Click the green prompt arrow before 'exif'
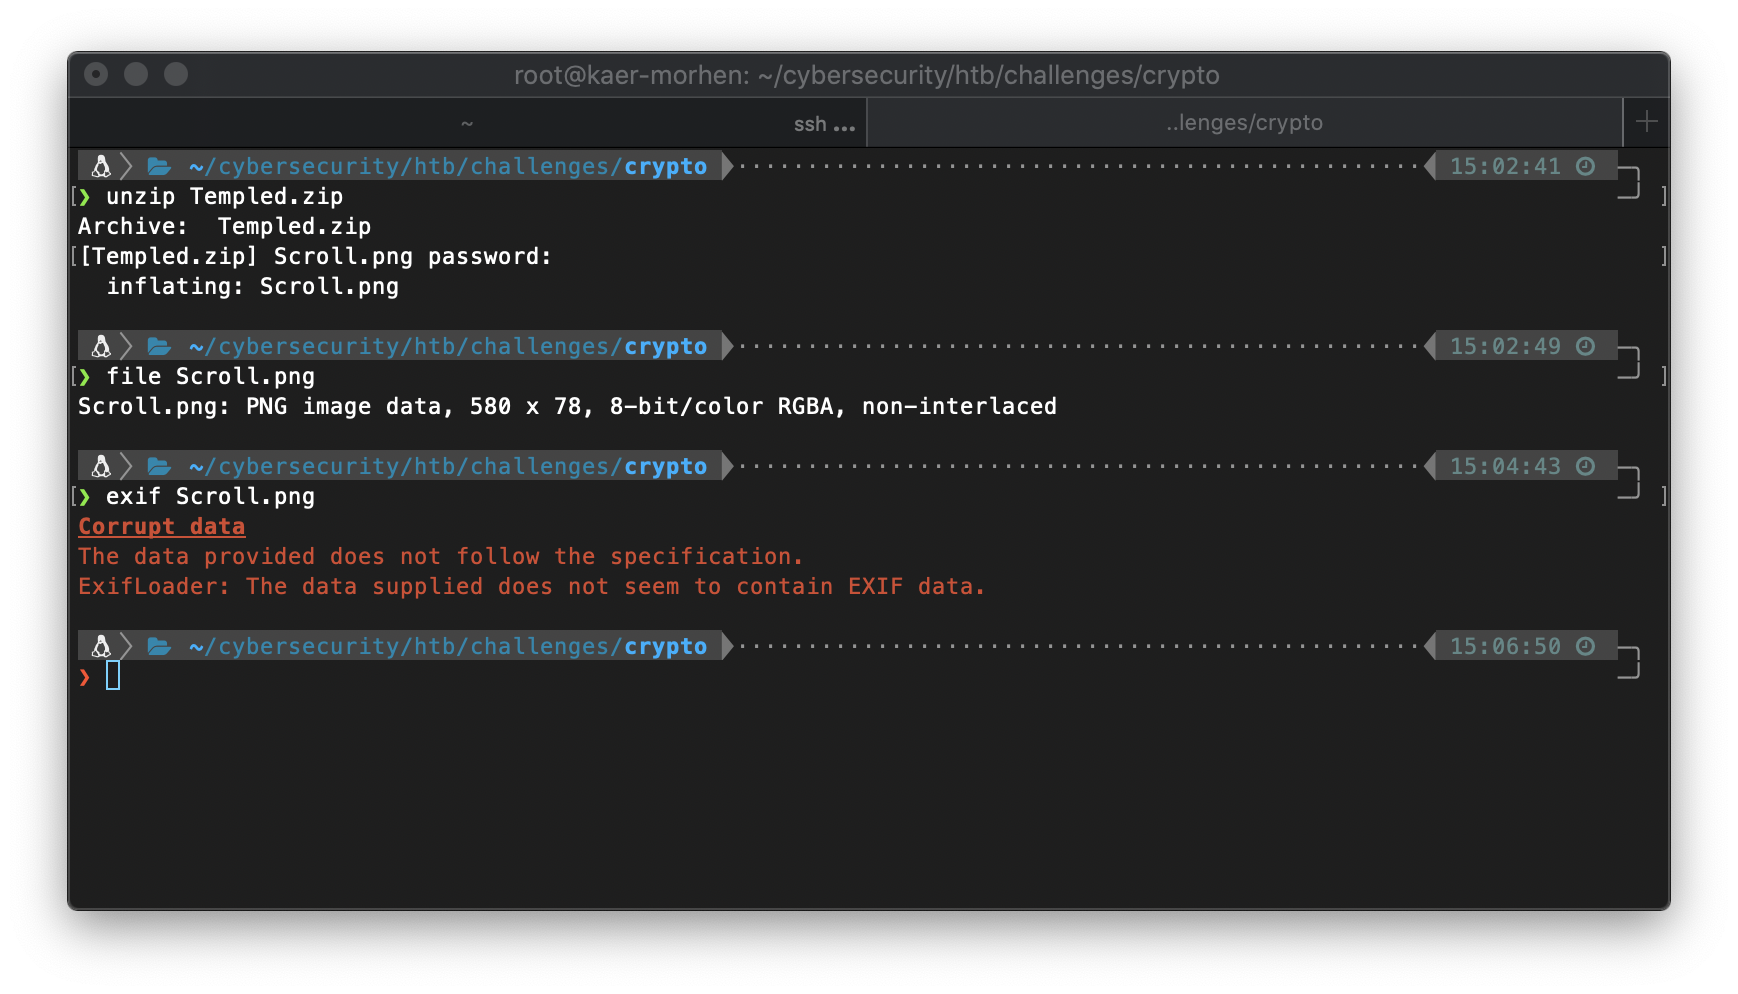 [x=85, y=496]
